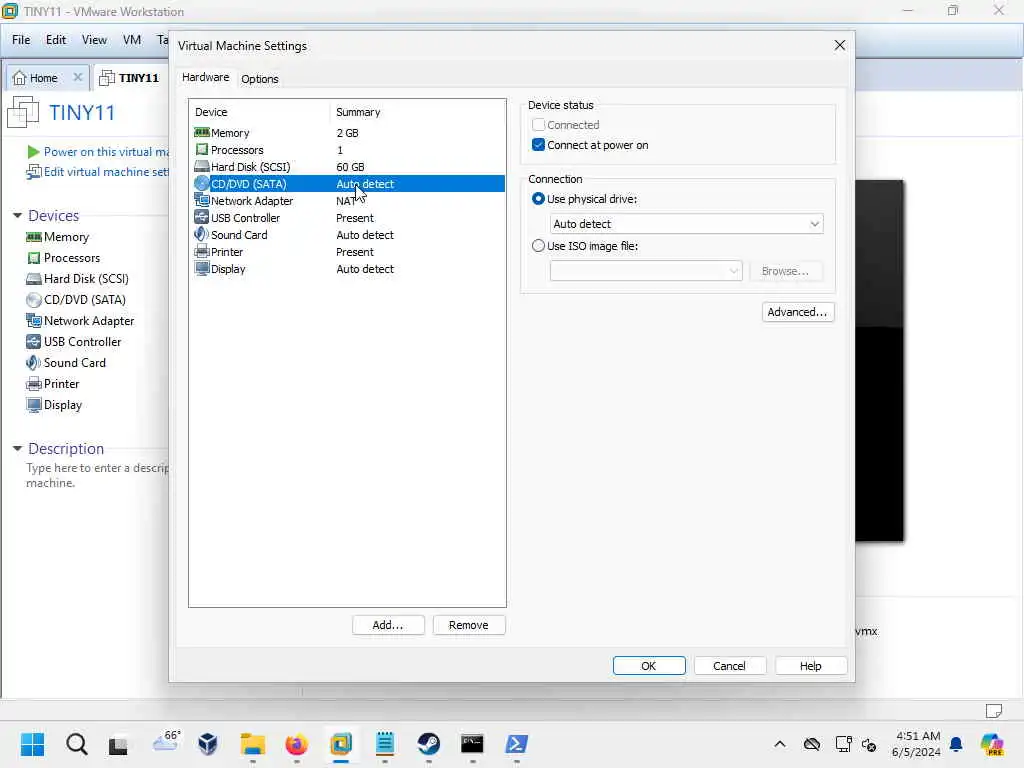Viewport: 1024px width, 768px height.
Task: Click the Network Adapter icon in the settings list
Action: point(202,200)
